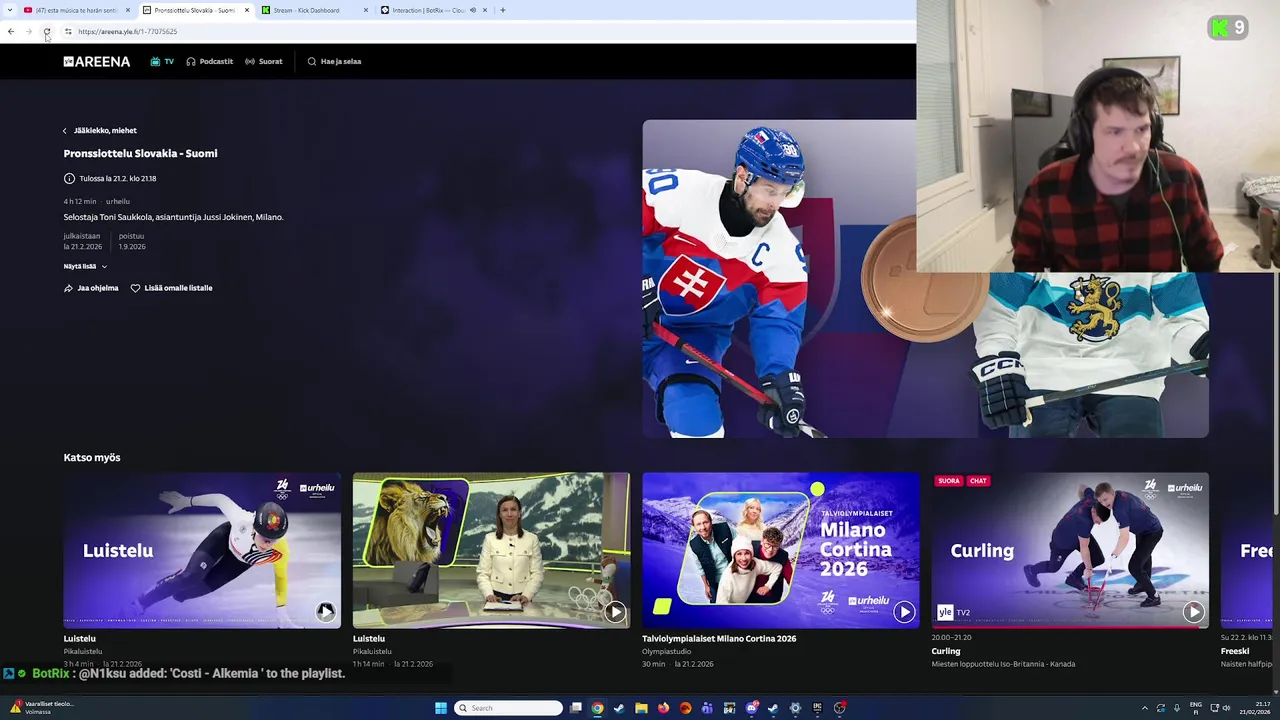
Task: Open the Yle Areena logo home link
Action: (x=97, y=61)
